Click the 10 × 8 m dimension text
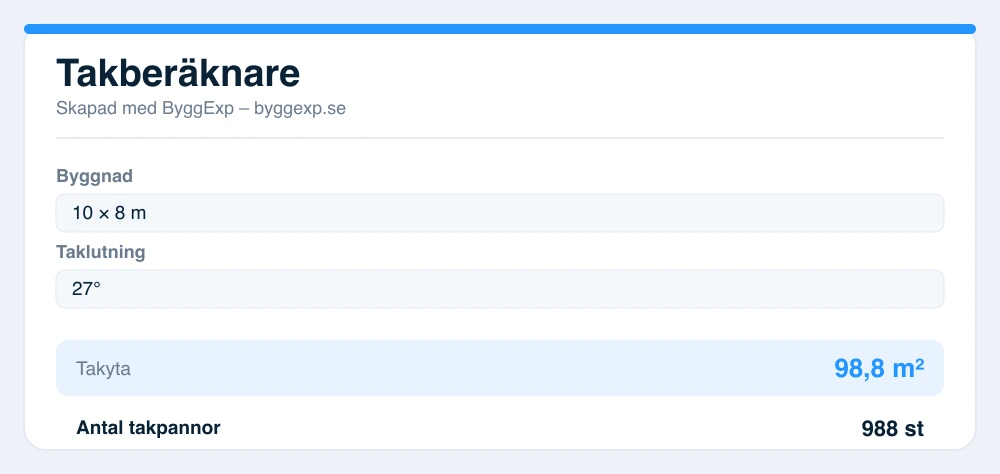The image size is (1000, 474). point(109,213)
